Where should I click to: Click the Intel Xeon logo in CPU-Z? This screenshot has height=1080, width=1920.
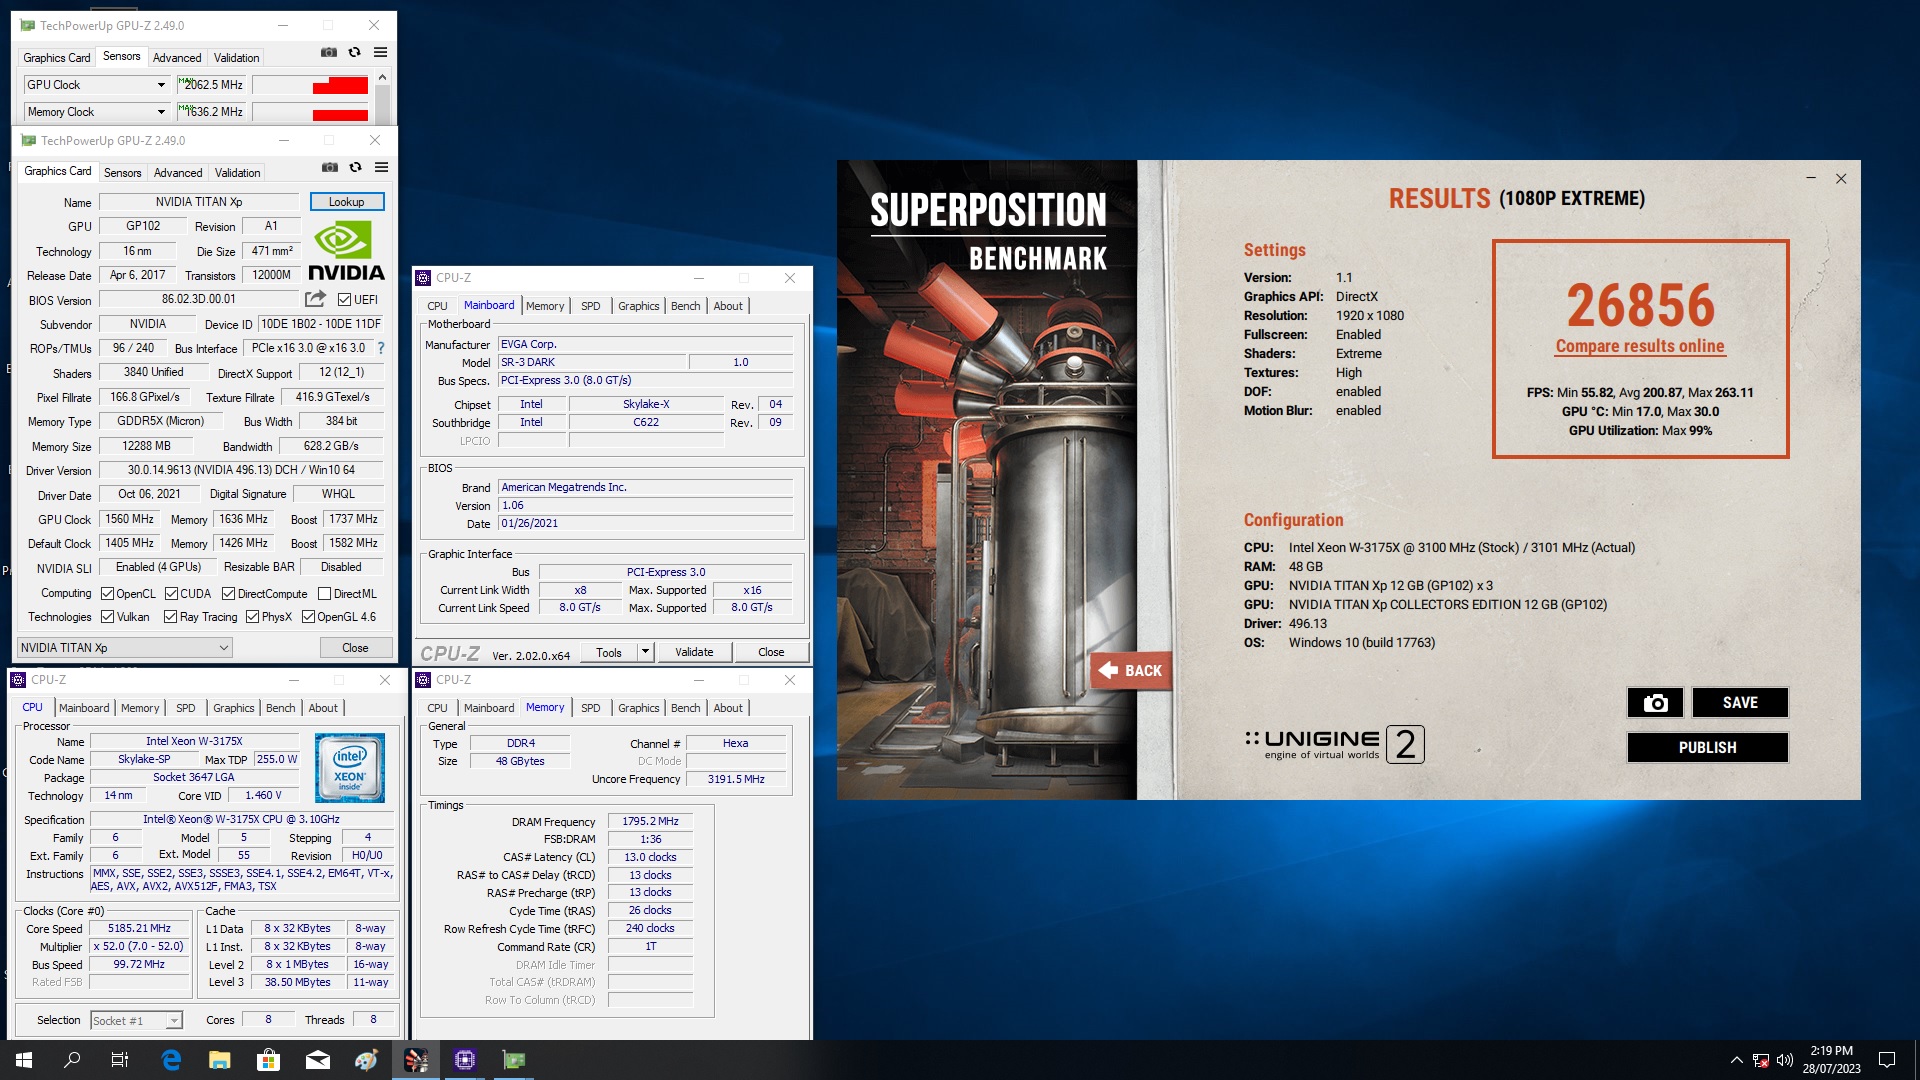[350, 768]
